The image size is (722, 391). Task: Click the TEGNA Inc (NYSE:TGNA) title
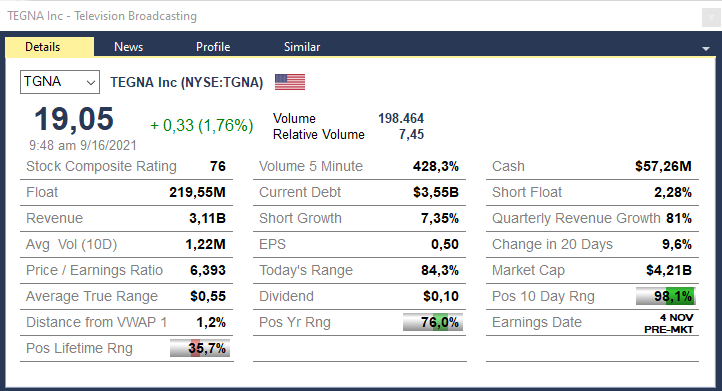[x=186, y=82]
